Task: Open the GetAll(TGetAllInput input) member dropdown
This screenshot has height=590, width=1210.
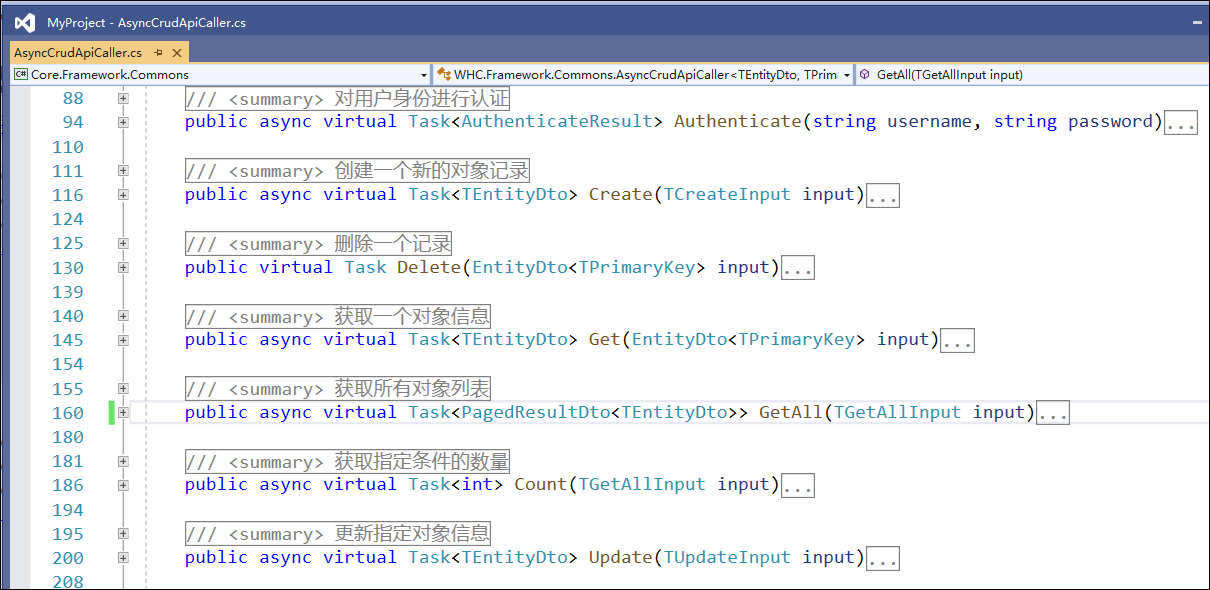Action: point(1030,74)
